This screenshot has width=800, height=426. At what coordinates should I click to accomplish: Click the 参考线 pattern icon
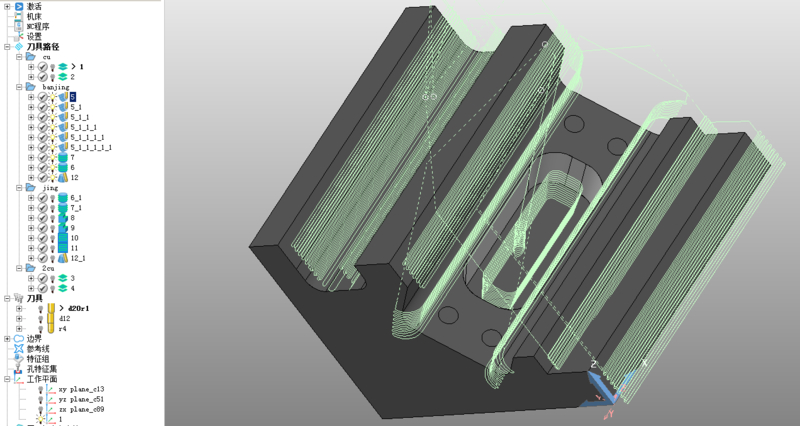[19, 348]
